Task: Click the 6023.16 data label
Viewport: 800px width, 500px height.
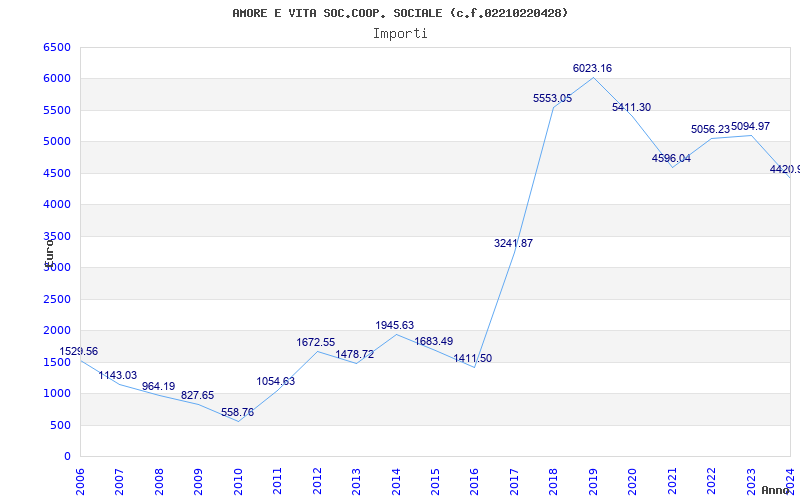Action: click(x=592, y=68)
